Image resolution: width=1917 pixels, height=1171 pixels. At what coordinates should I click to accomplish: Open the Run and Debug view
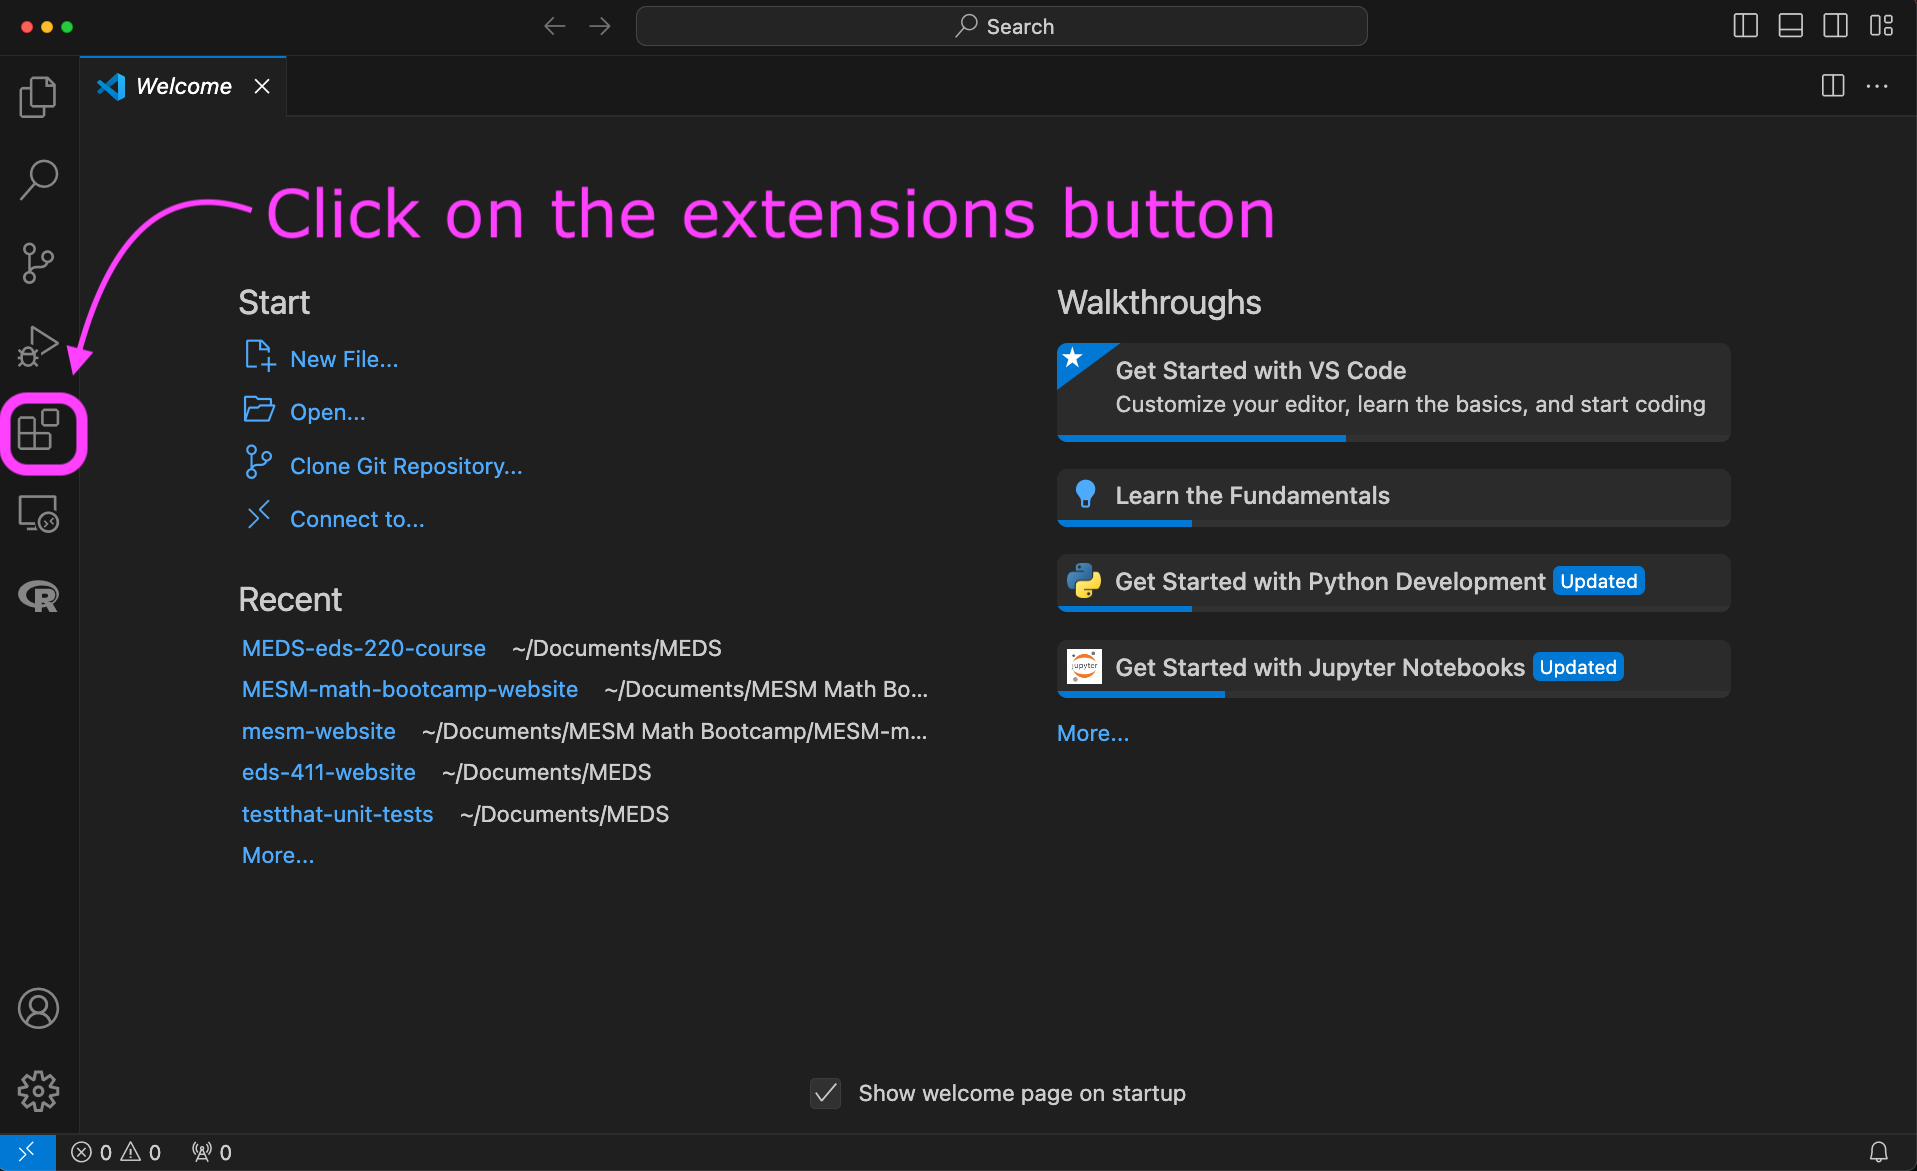[38, 347]
